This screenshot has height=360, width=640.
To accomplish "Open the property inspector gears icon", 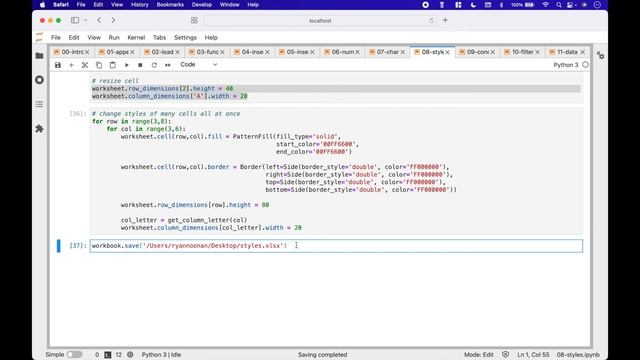I will point(600,56).
